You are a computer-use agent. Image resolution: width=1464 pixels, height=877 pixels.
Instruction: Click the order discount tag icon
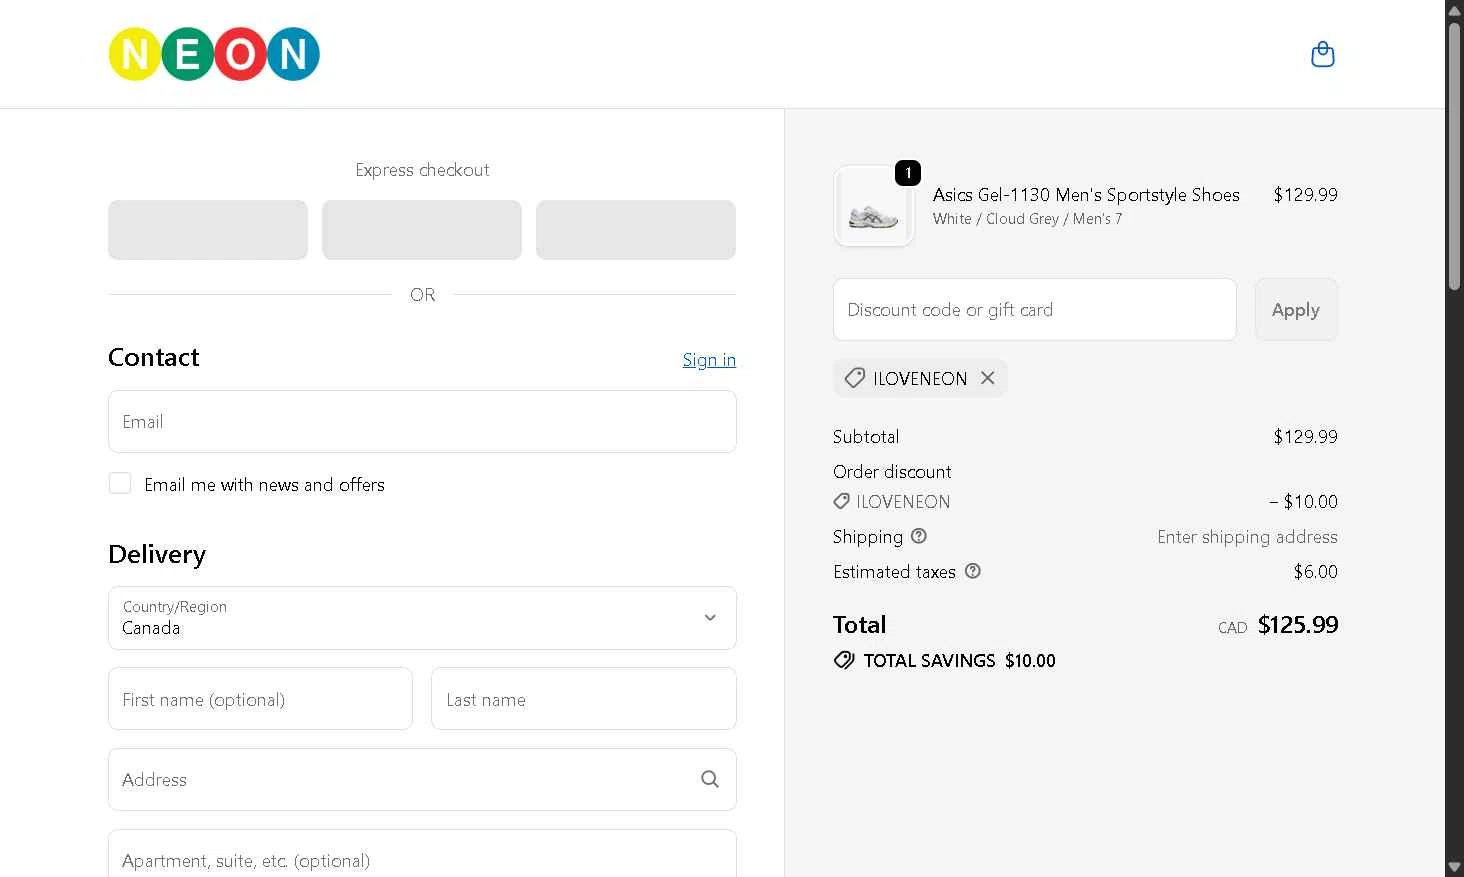click(841, 501)
